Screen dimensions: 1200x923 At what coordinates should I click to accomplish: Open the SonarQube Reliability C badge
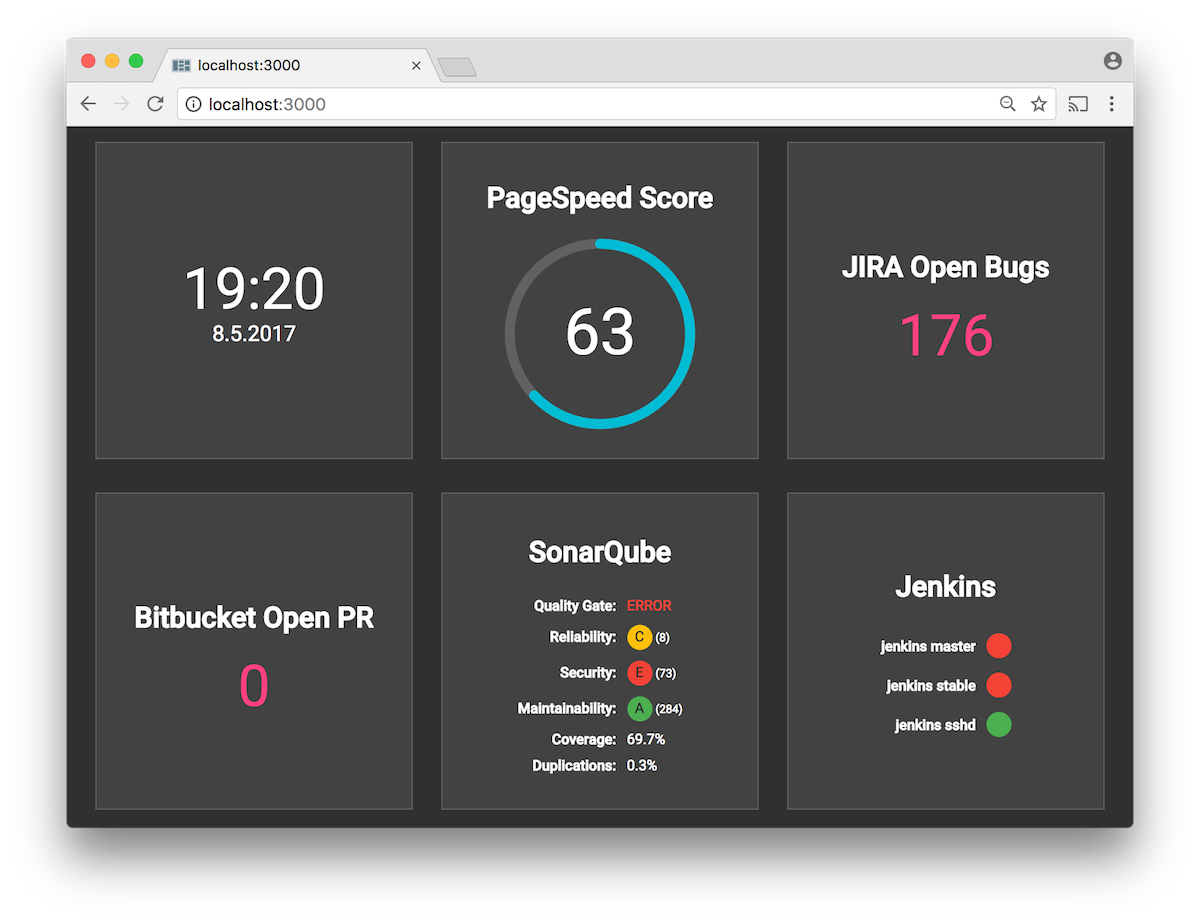pos(638,637)
